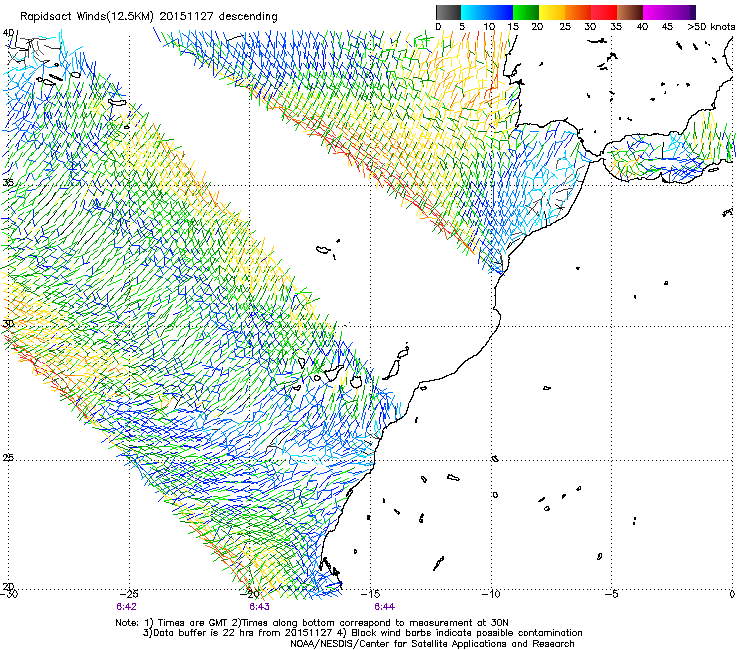The image size is (740, 650).
Task: Click the '0' label under the color scale
Action: click(x=438, y=27)
